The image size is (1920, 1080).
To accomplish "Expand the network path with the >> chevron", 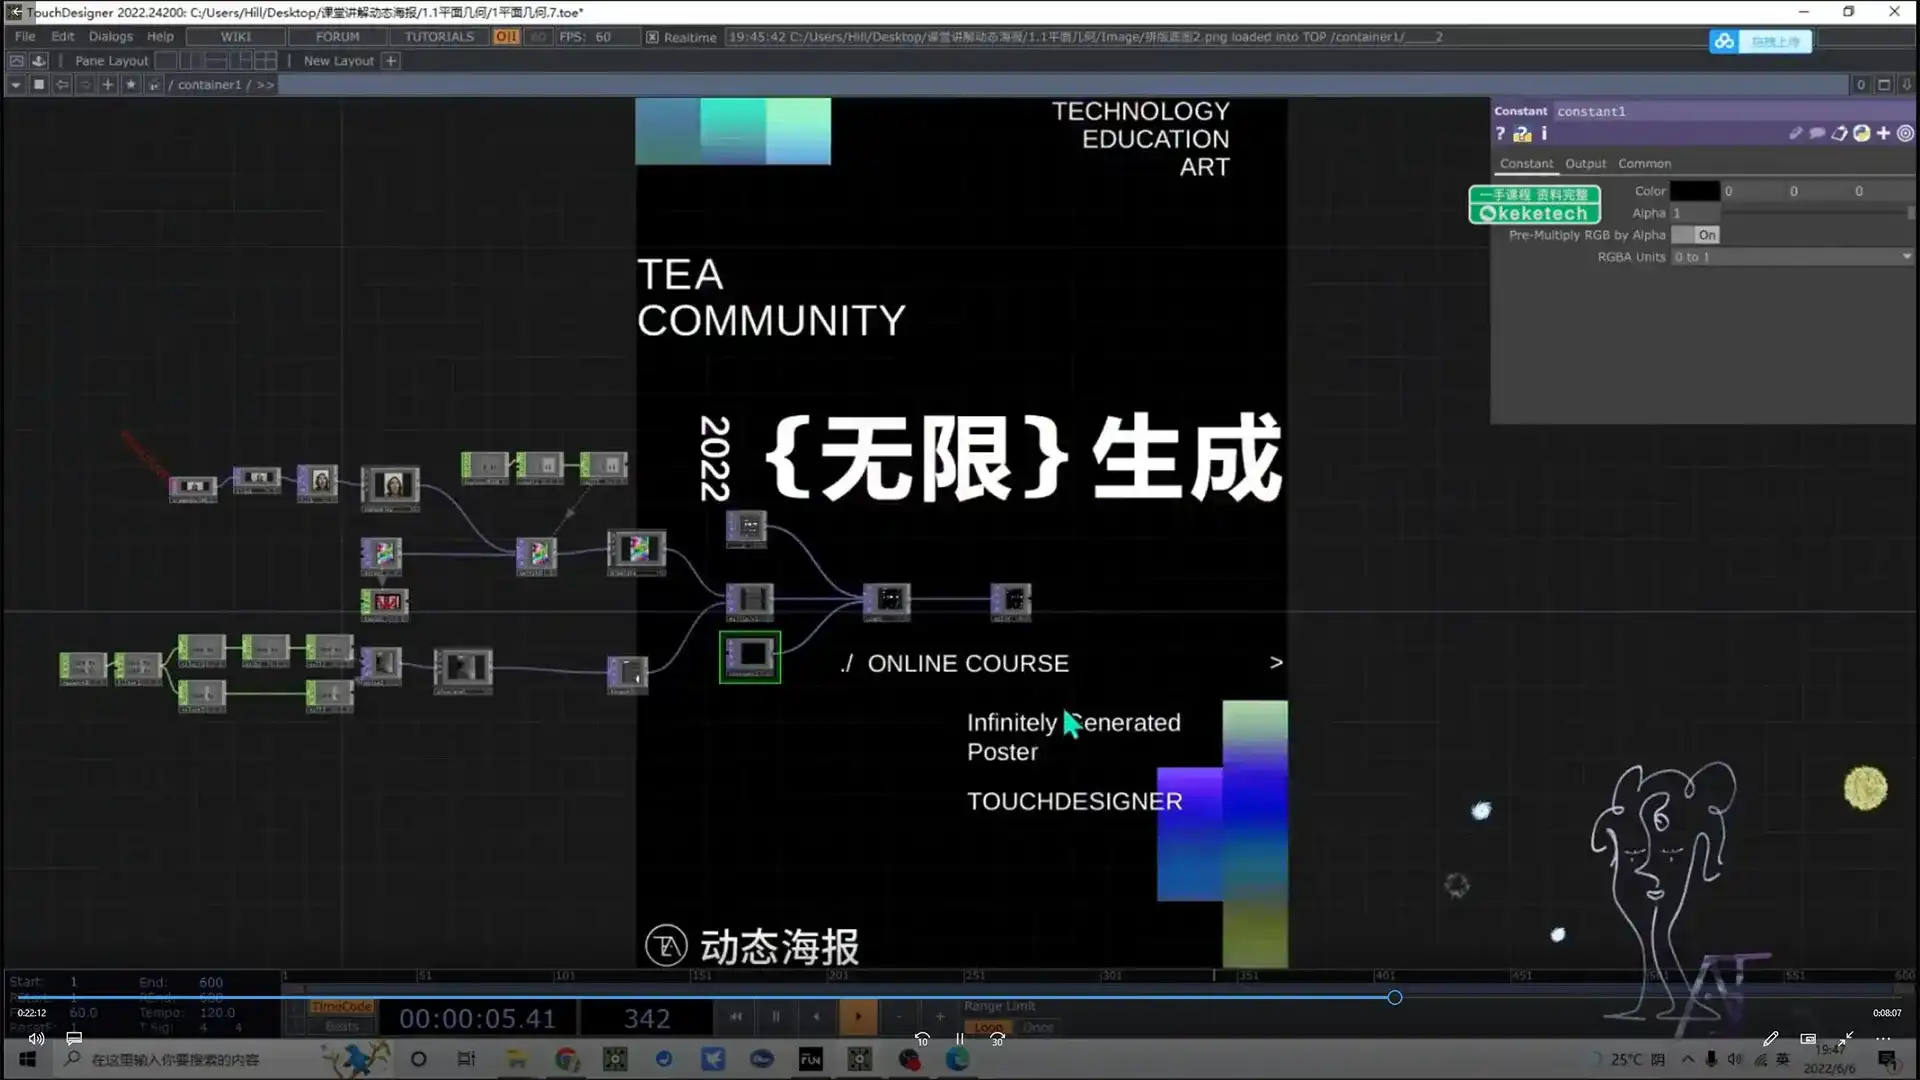I will 266,85.
